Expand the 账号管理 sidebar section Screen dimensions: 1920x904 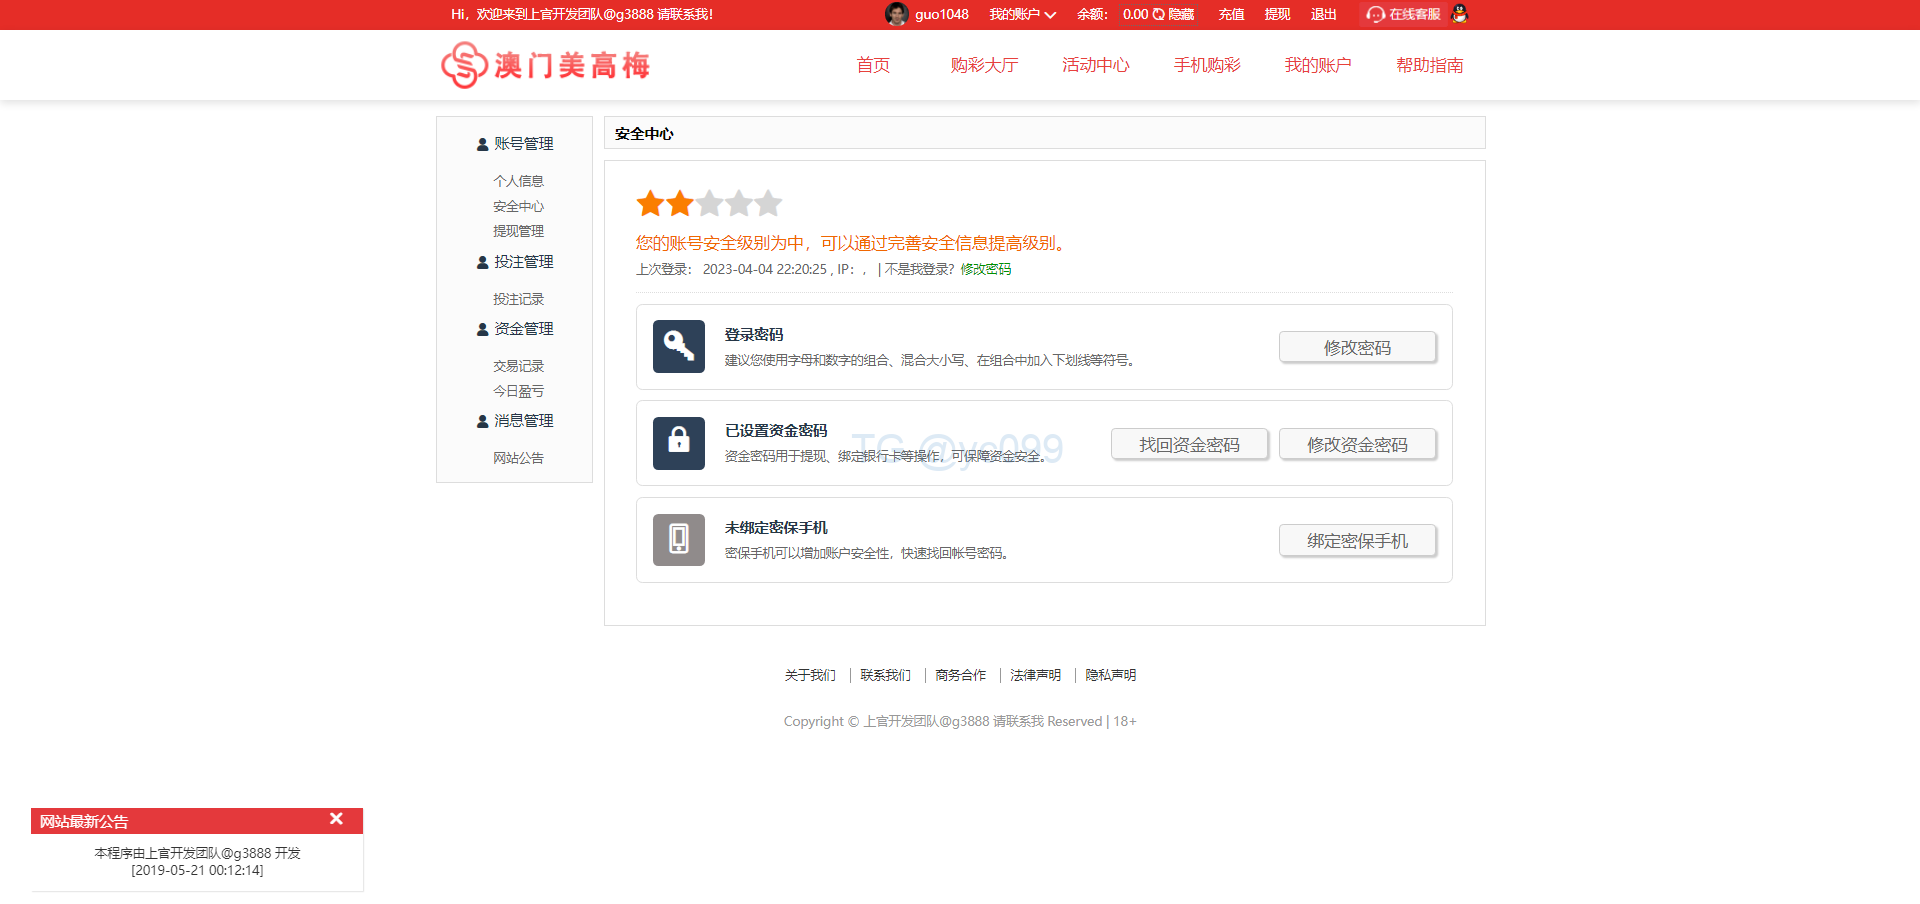[x=515, y=144]
